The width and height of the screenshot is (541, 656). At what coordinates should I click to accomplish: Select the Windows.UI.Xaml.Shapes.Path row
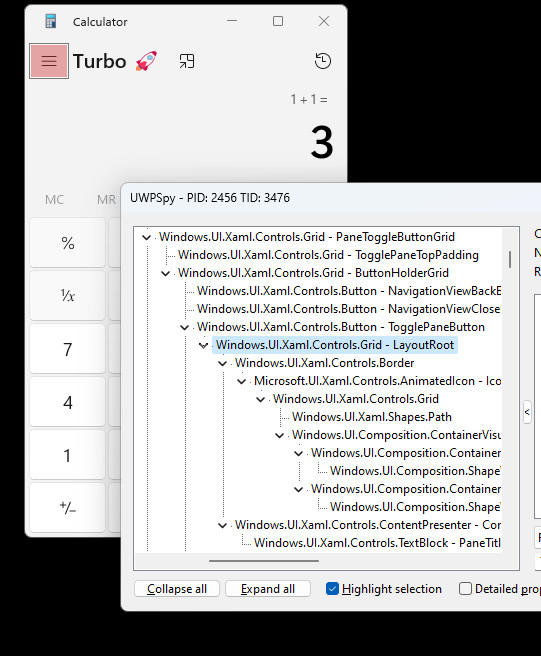(372, 417)
